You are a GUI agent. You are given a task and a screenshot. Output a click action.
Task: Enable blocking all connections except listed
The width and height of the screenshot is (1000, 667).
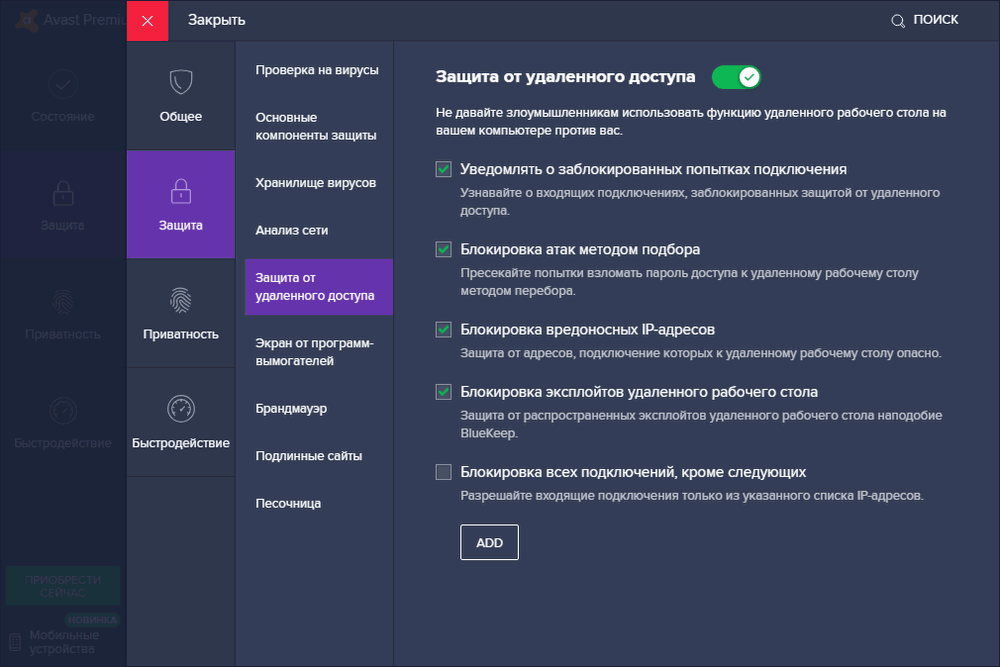coord(444,472)
